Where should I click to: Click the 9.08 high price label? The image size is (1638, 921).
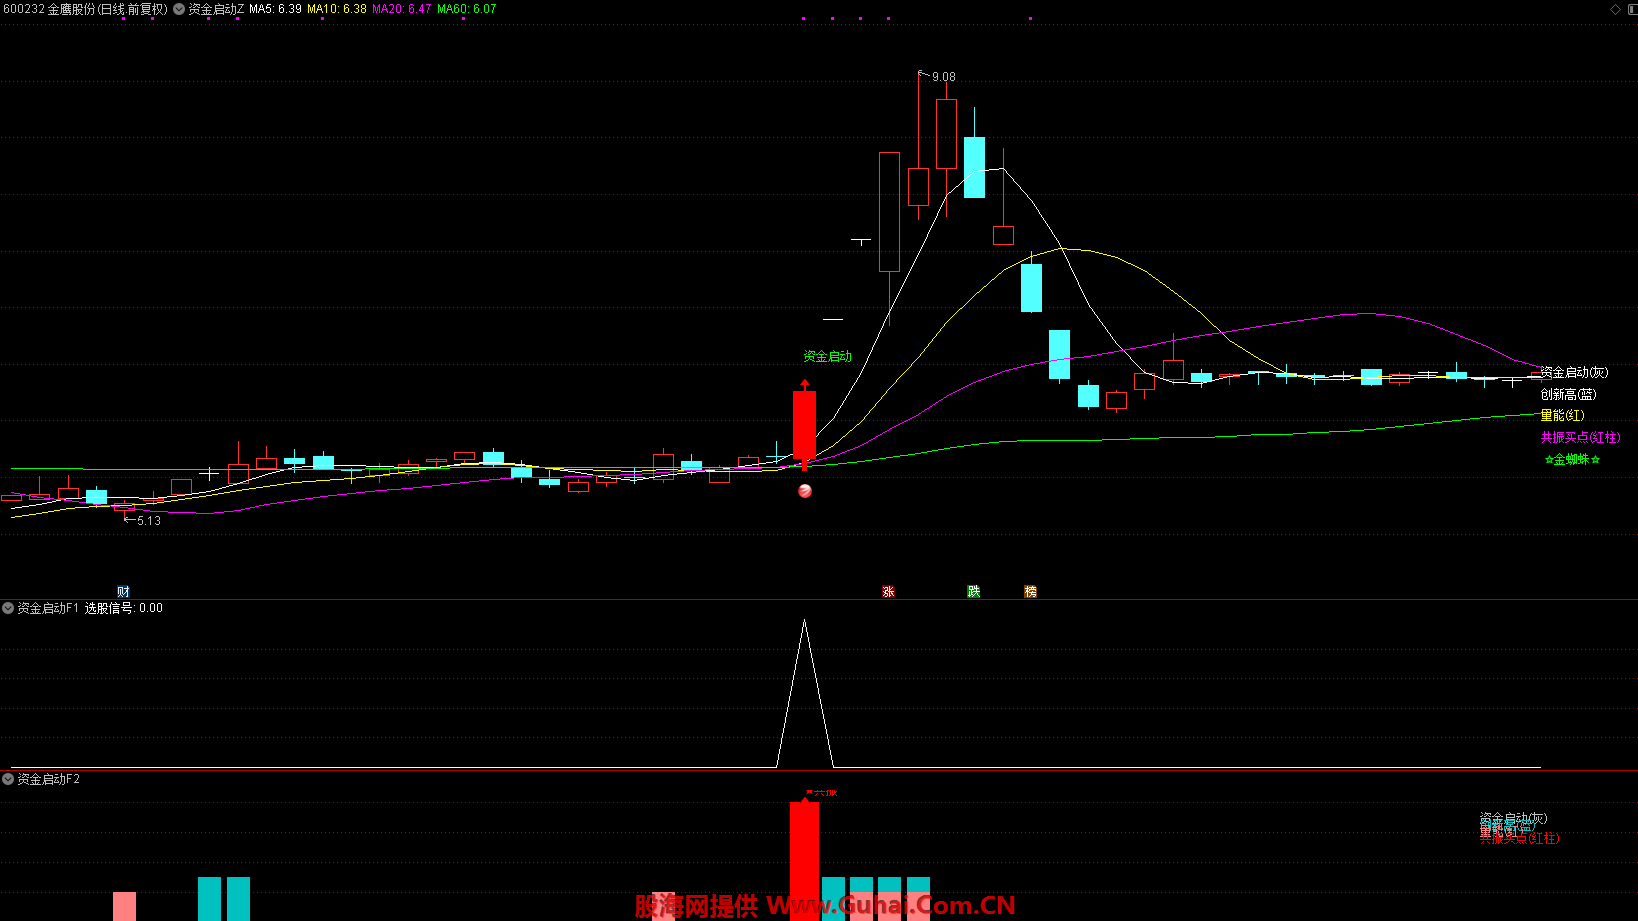click(944, 77)
